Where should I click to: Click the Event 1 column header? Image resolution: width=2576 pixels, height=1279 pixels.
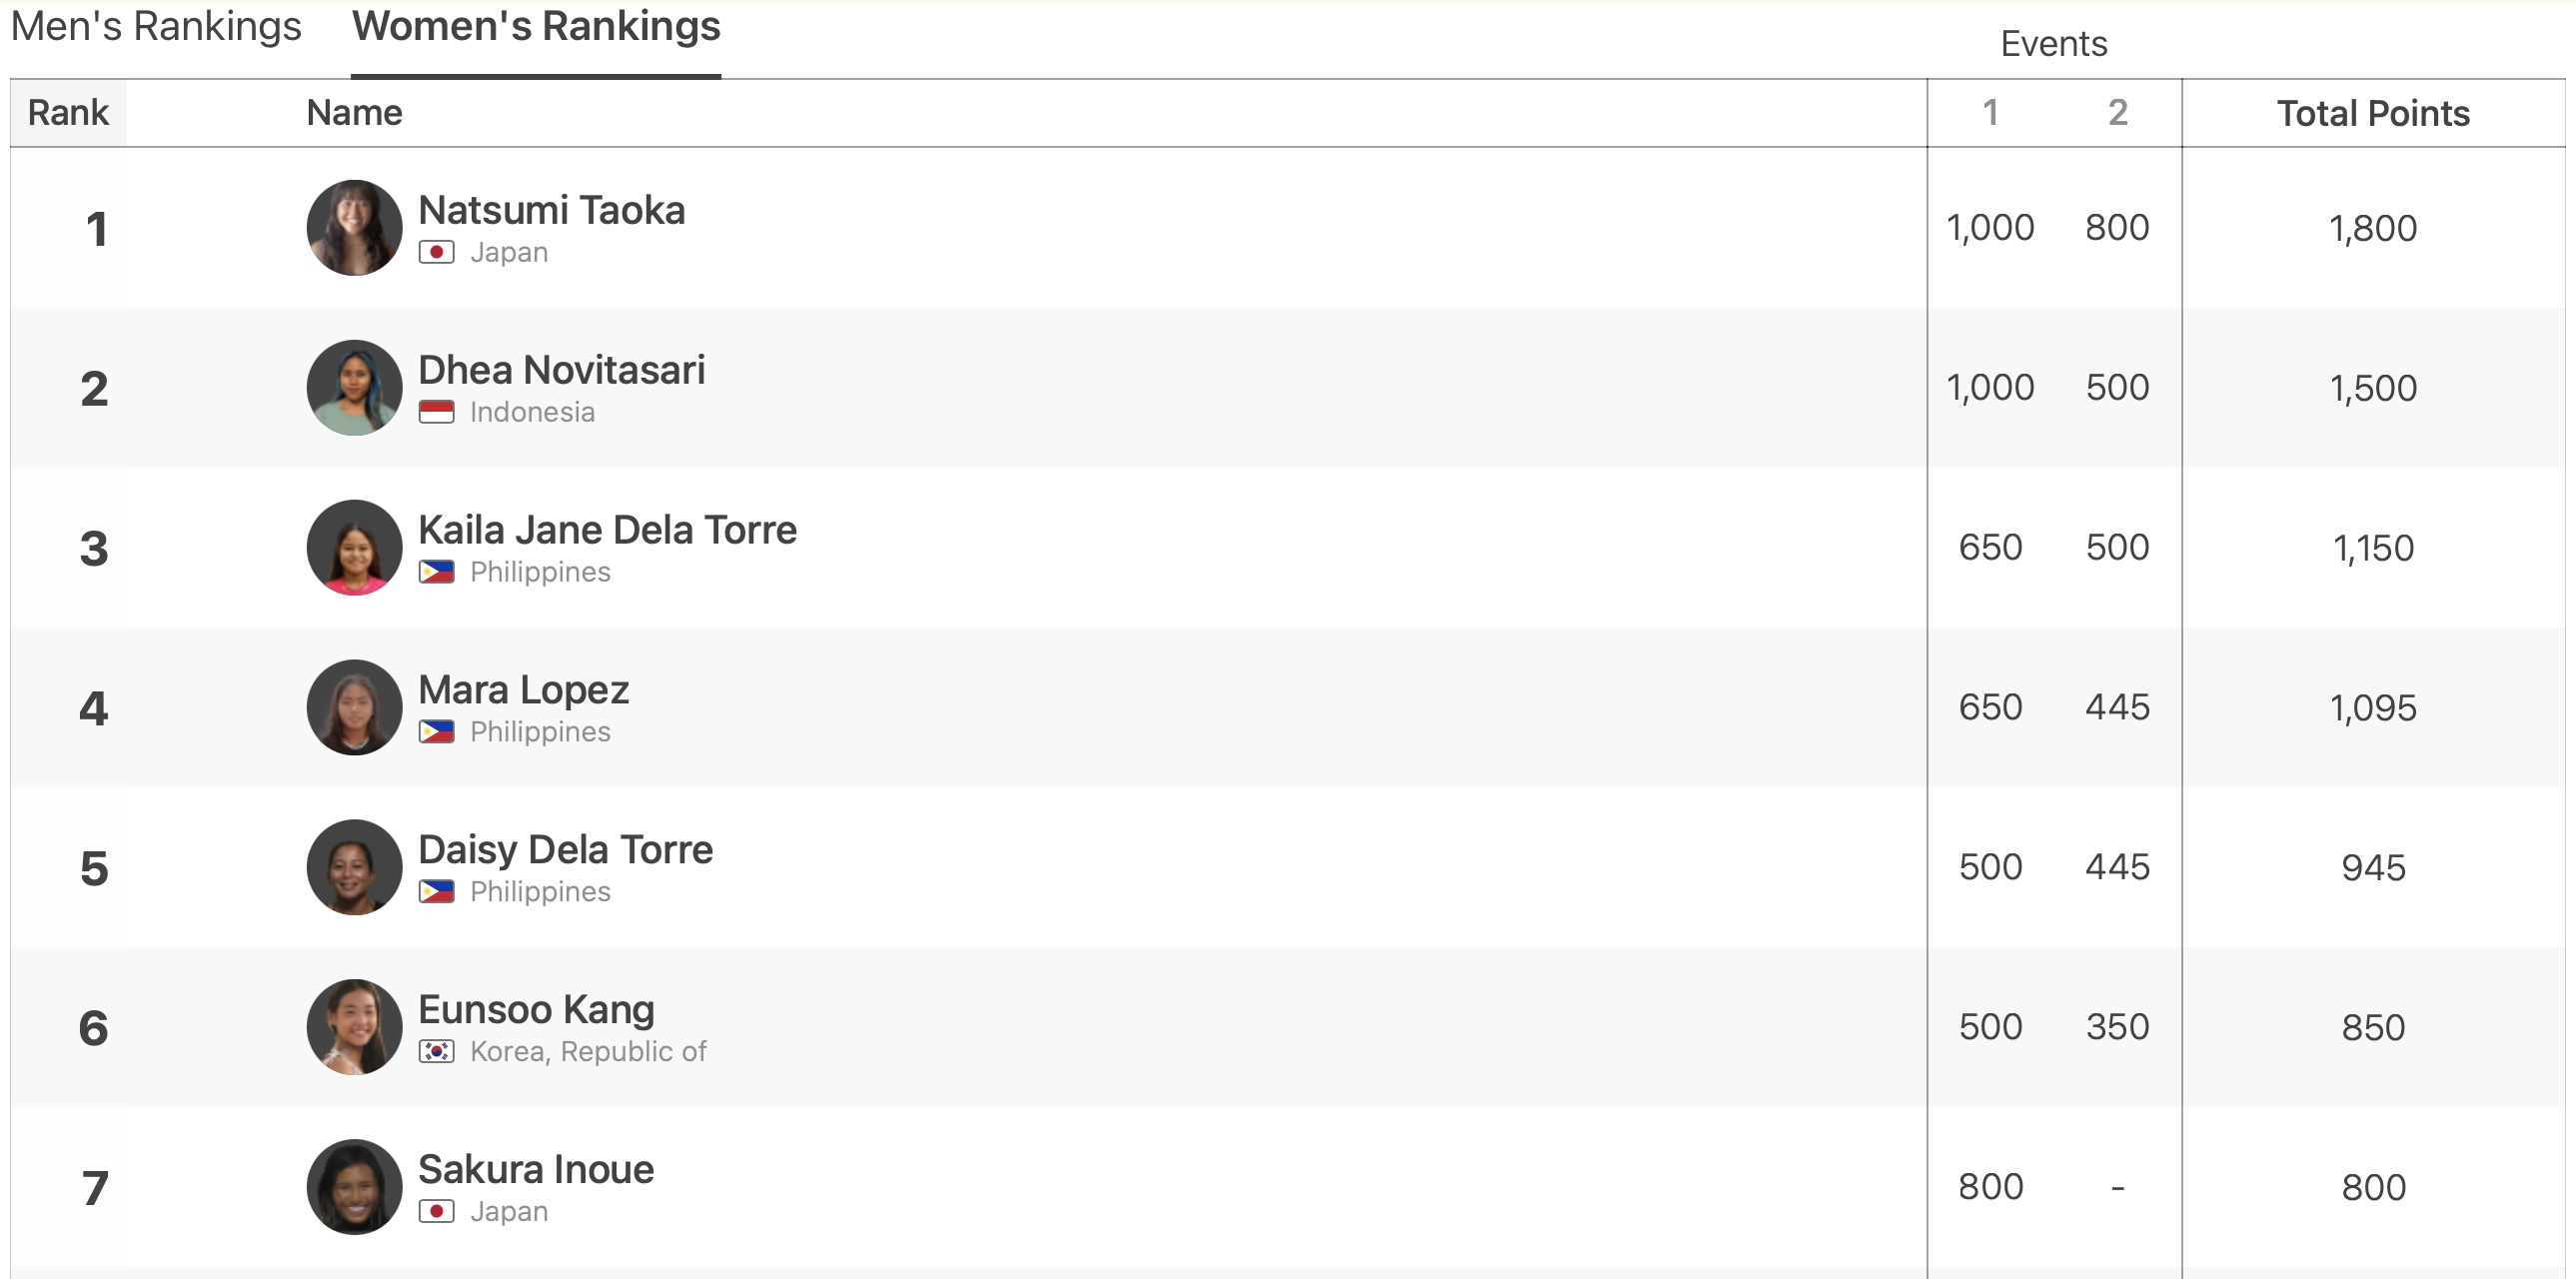(1990, 113)
